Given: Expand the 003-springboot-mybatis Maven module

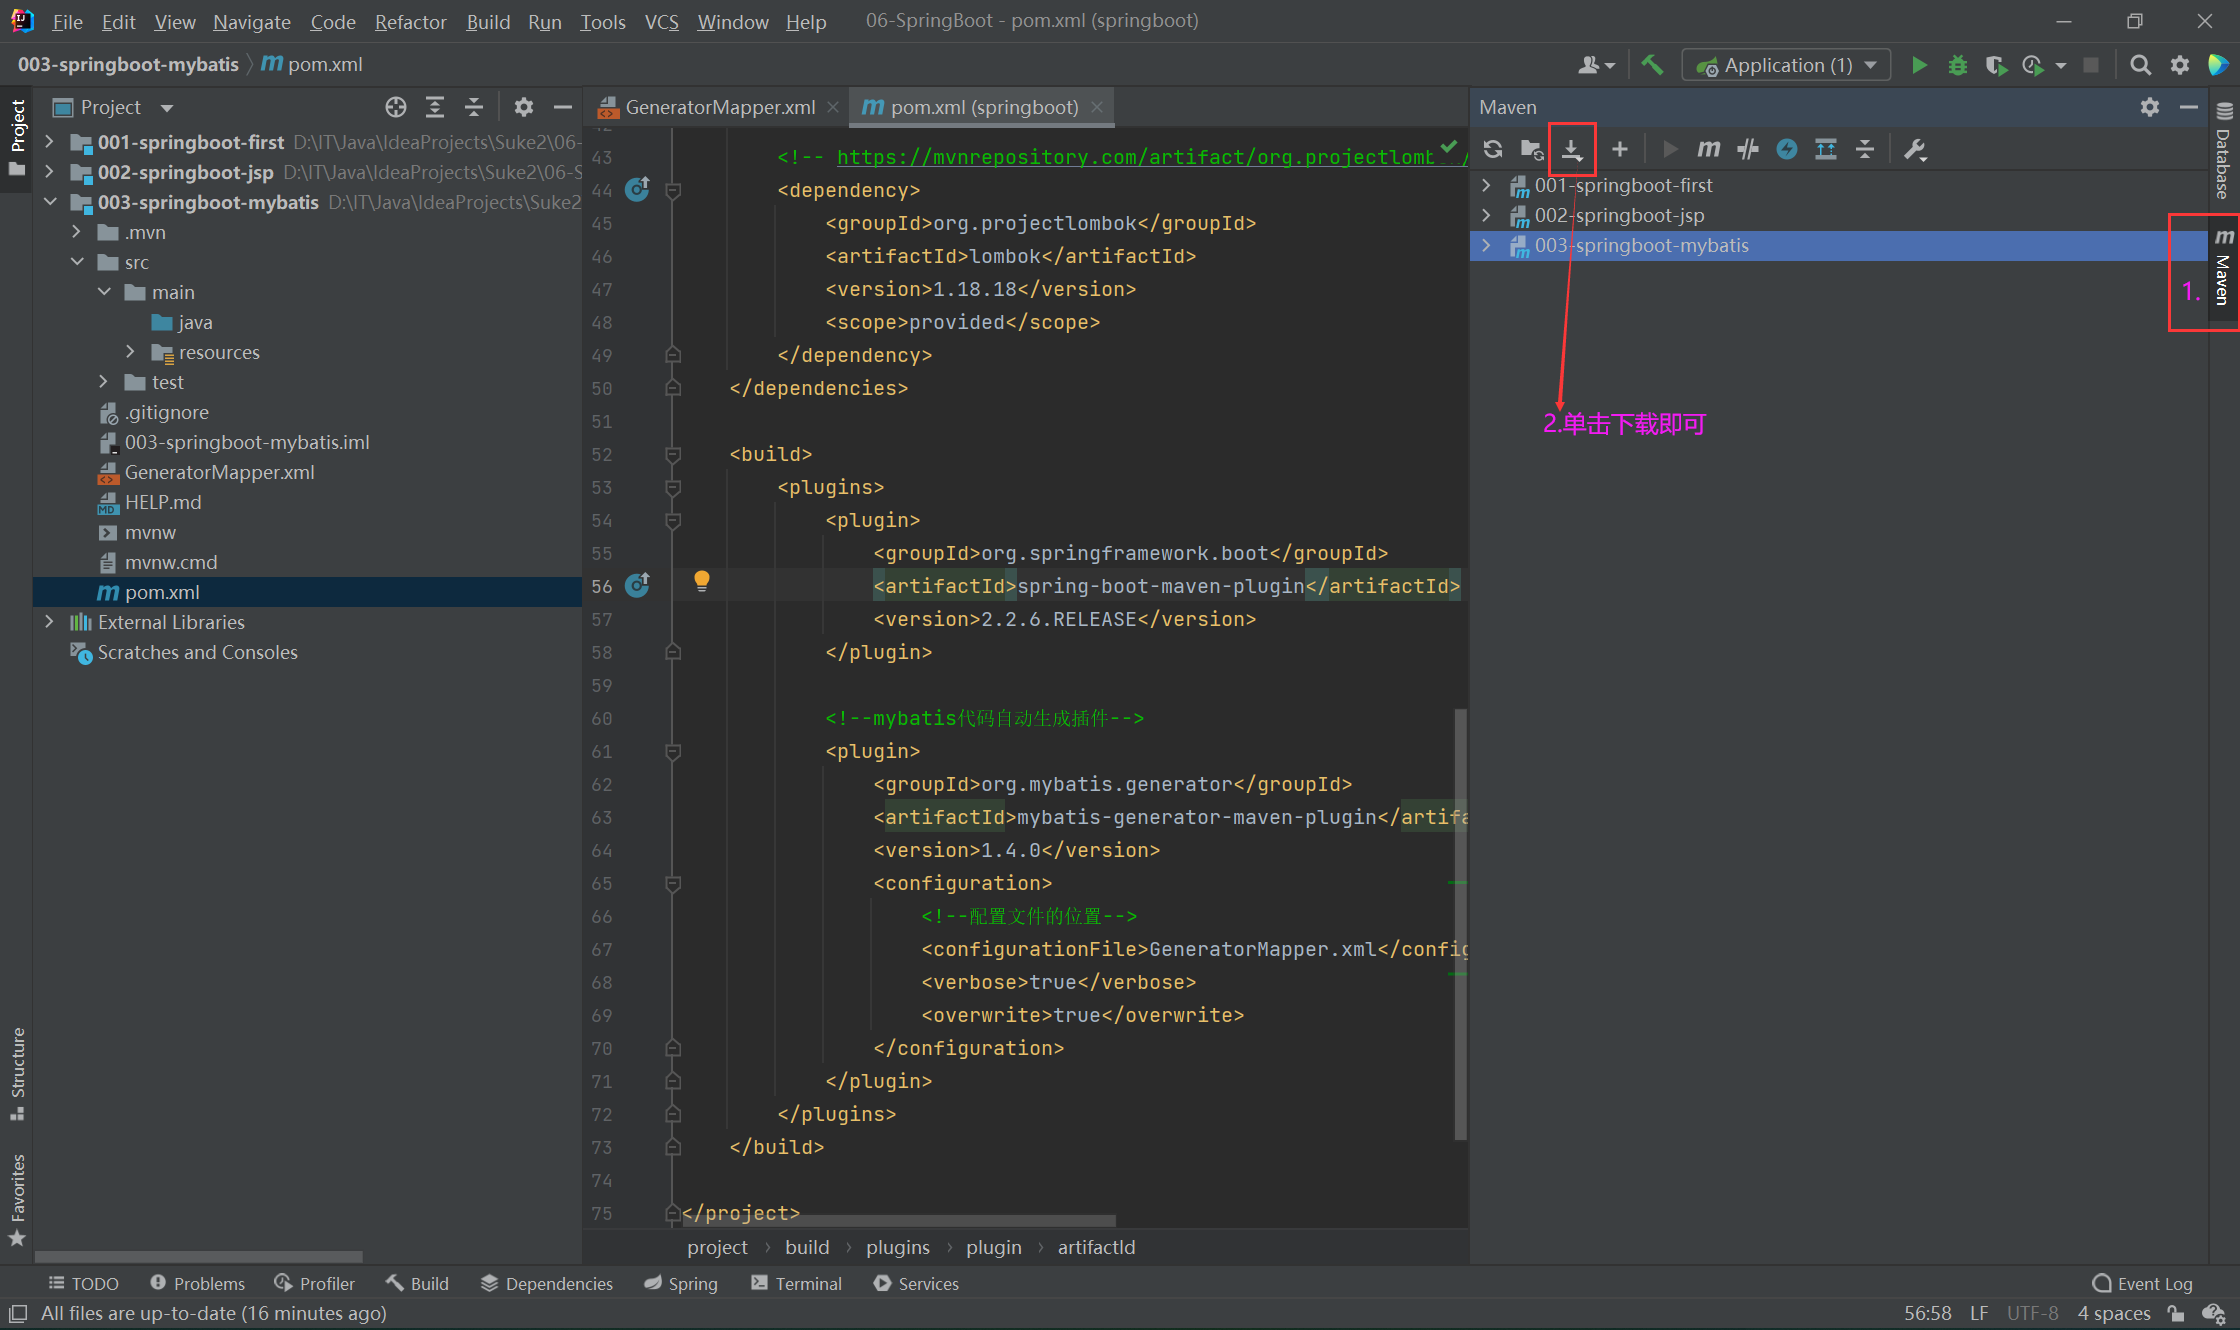Looking at the screenshot, I should [x=1487, y=245].
